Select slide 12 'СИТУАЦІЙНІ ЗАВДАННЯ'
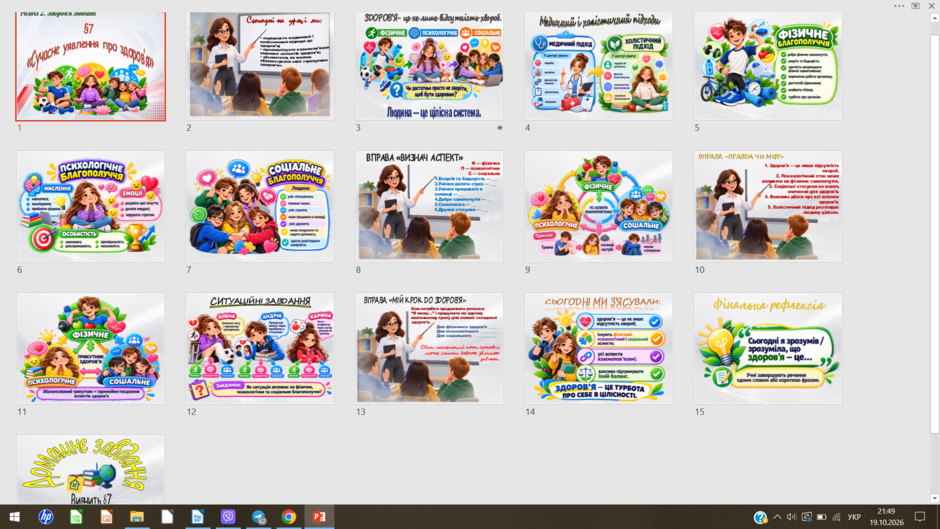940x529 pixels. point(260,348)
